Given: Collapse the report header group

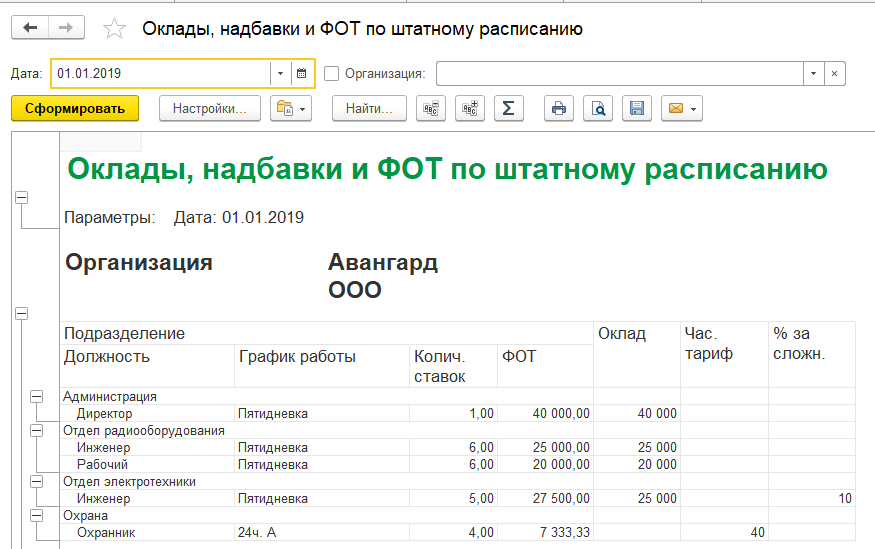Looking at the screenshot, I should pyautogui.click(x=22, y=198).
